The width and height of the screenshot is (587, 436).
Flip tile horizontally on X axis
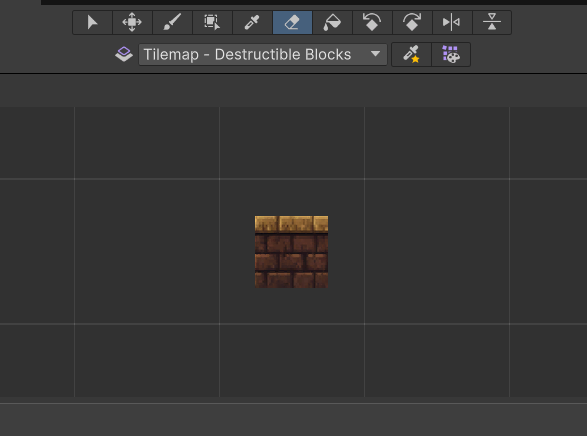tap(452, 22)
